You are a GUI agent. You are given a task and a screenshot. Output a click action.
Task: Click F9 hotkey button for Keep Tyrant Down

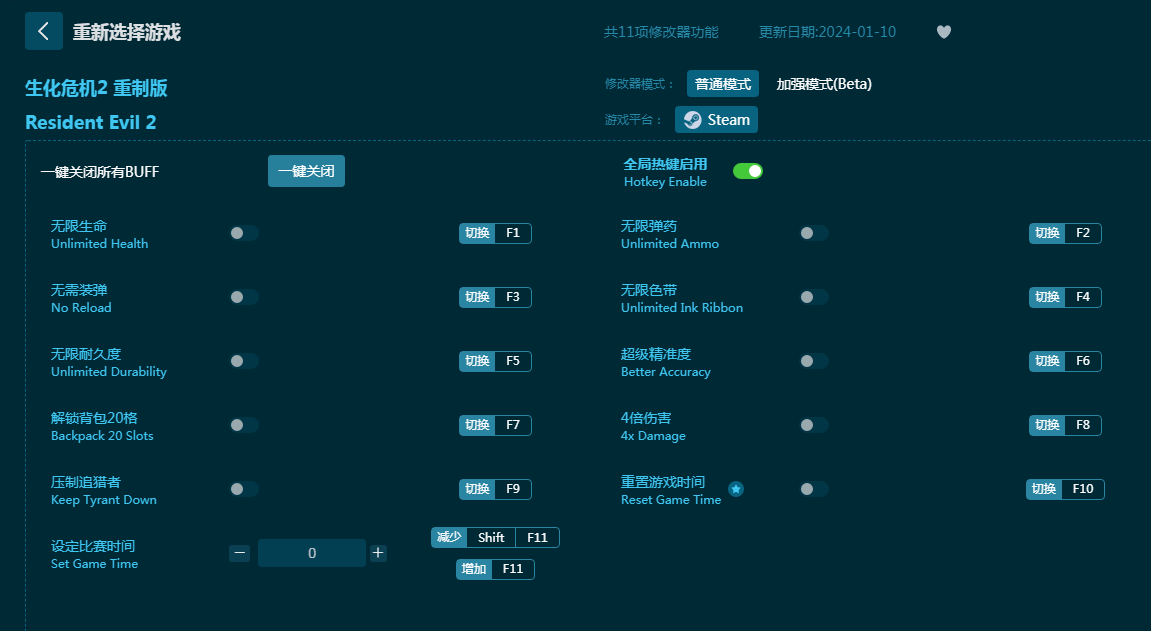point(495,489)
